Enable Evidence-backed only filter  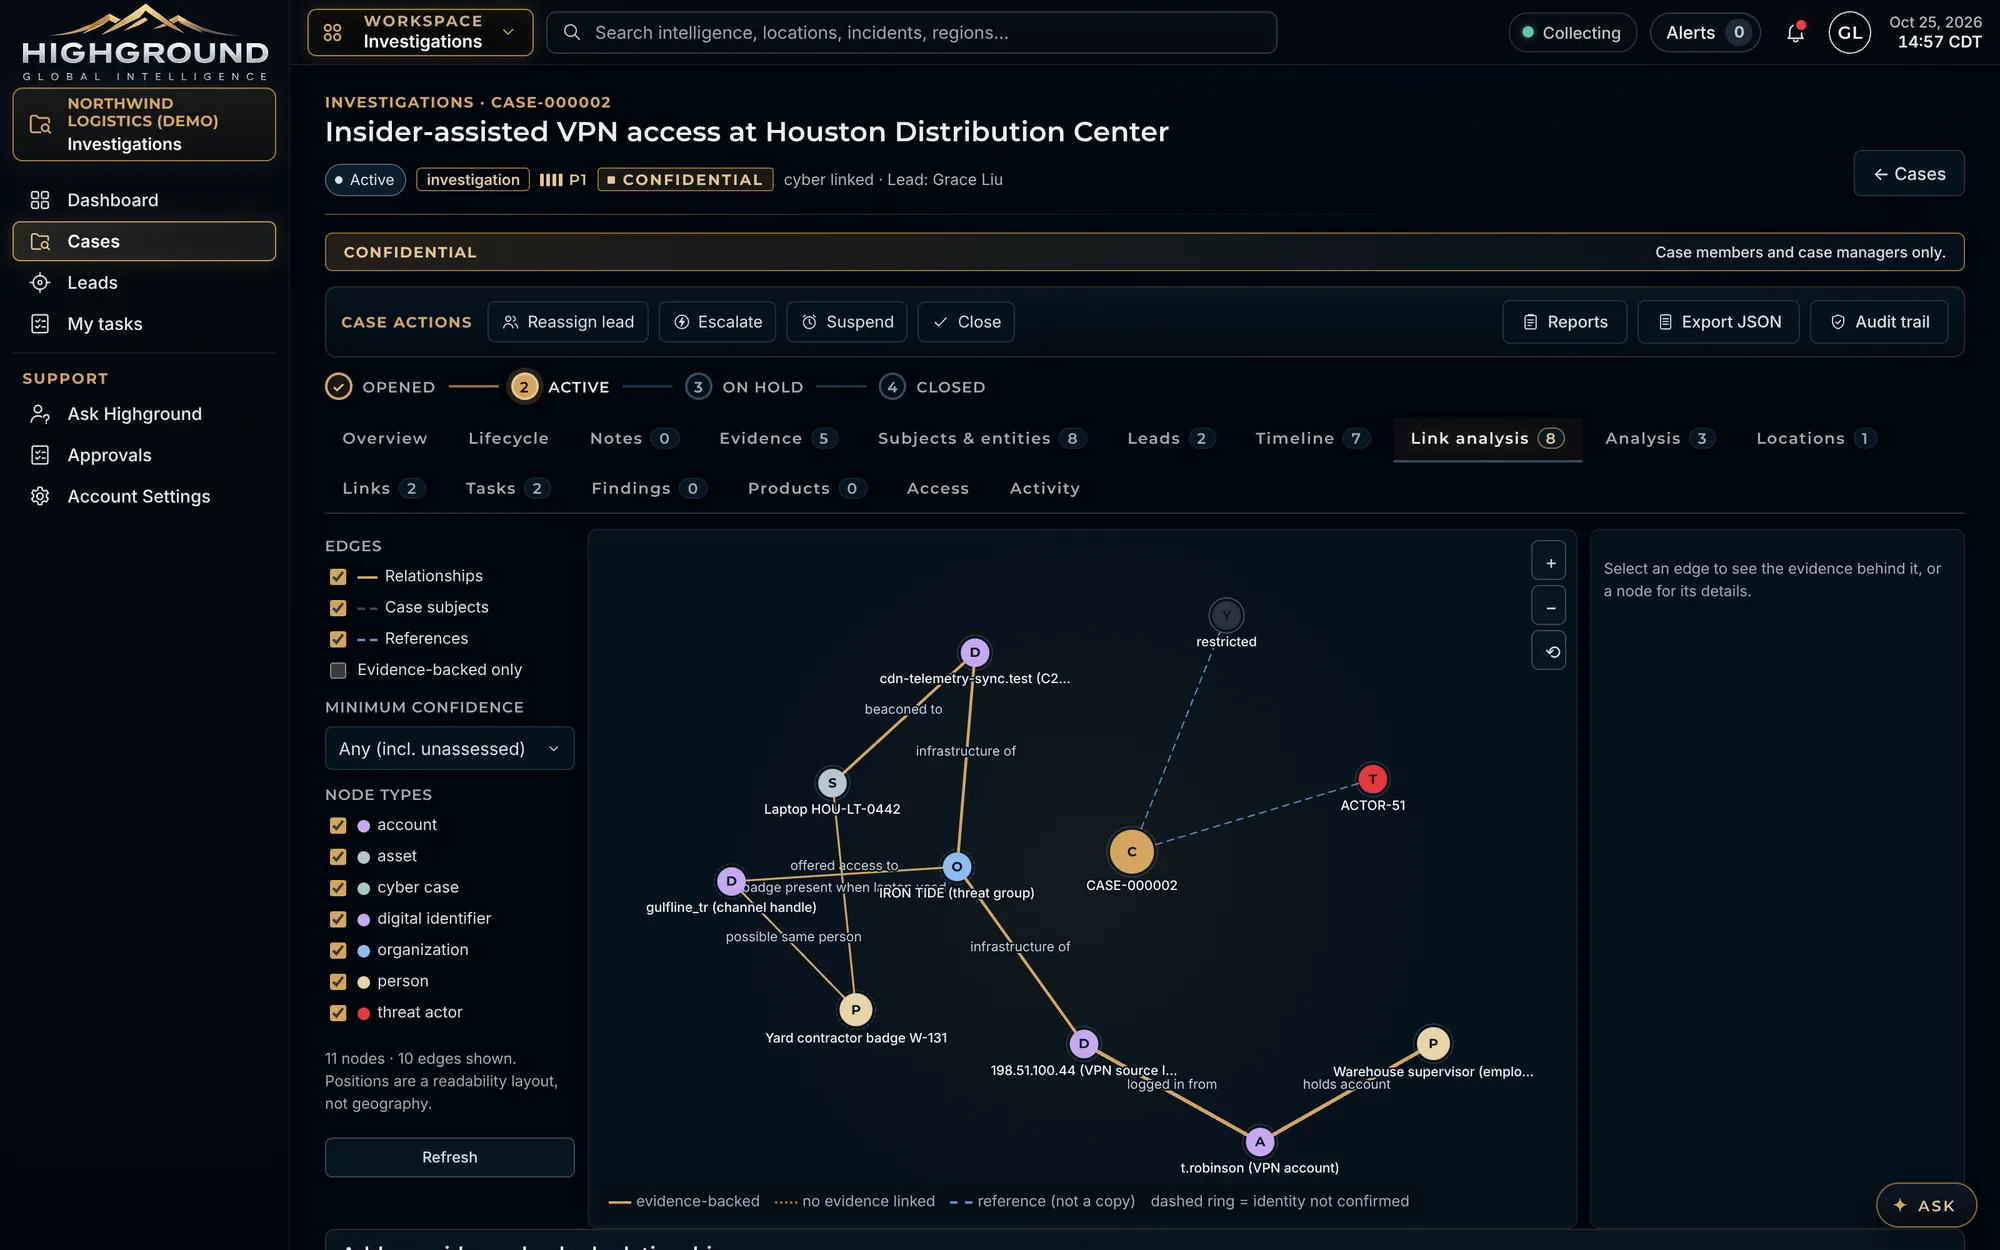click(x=338, y=670)
